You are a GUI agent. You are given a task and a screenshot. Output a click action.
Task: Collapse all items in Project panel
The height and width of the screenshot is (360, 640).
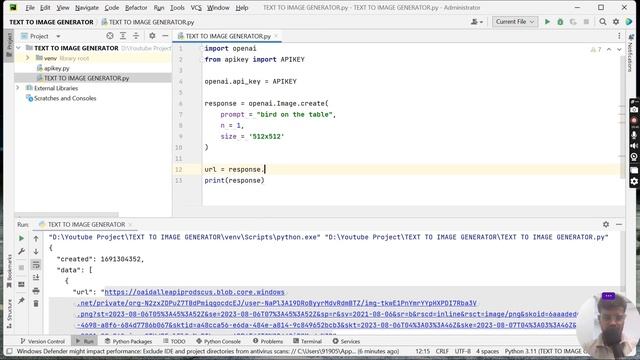coord(136,36)
